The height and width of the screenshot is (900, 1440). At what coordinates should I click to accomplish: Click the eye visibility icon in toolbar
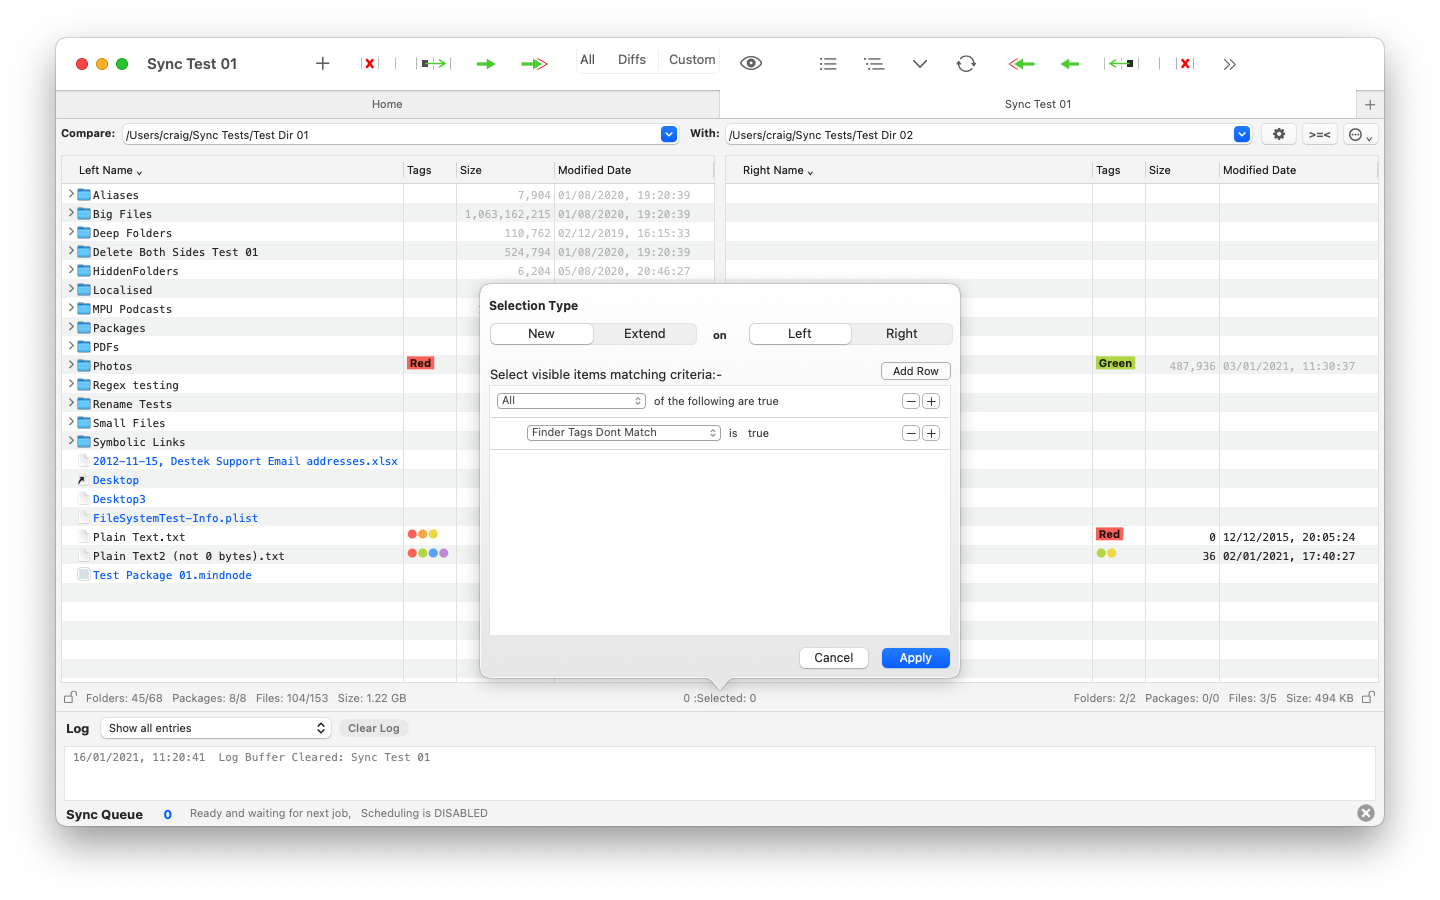pos(751,63)
